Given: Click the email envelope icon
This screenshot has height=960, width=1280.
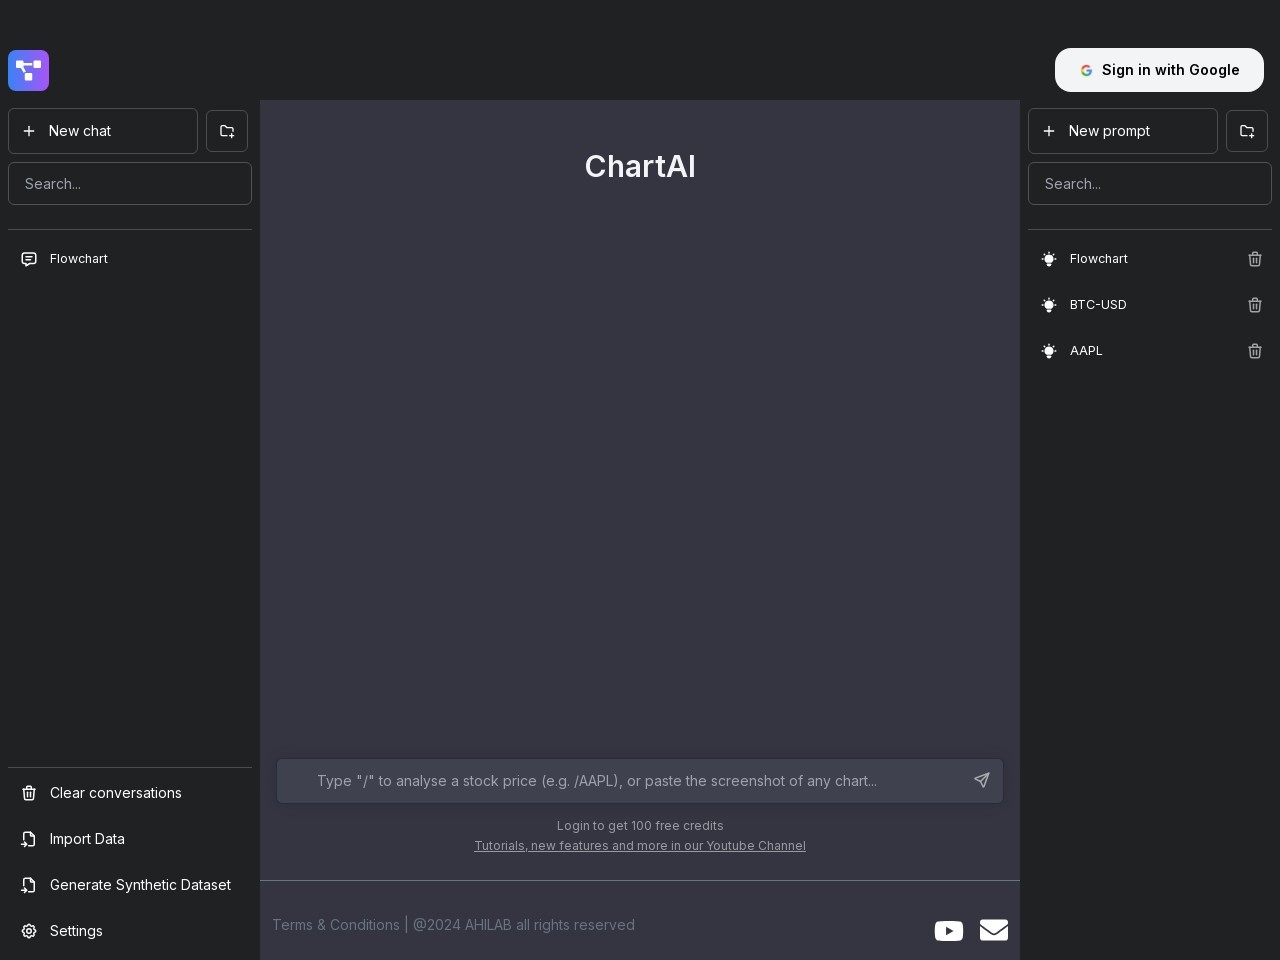Looking at the screenshot, I should pos(994,930).
